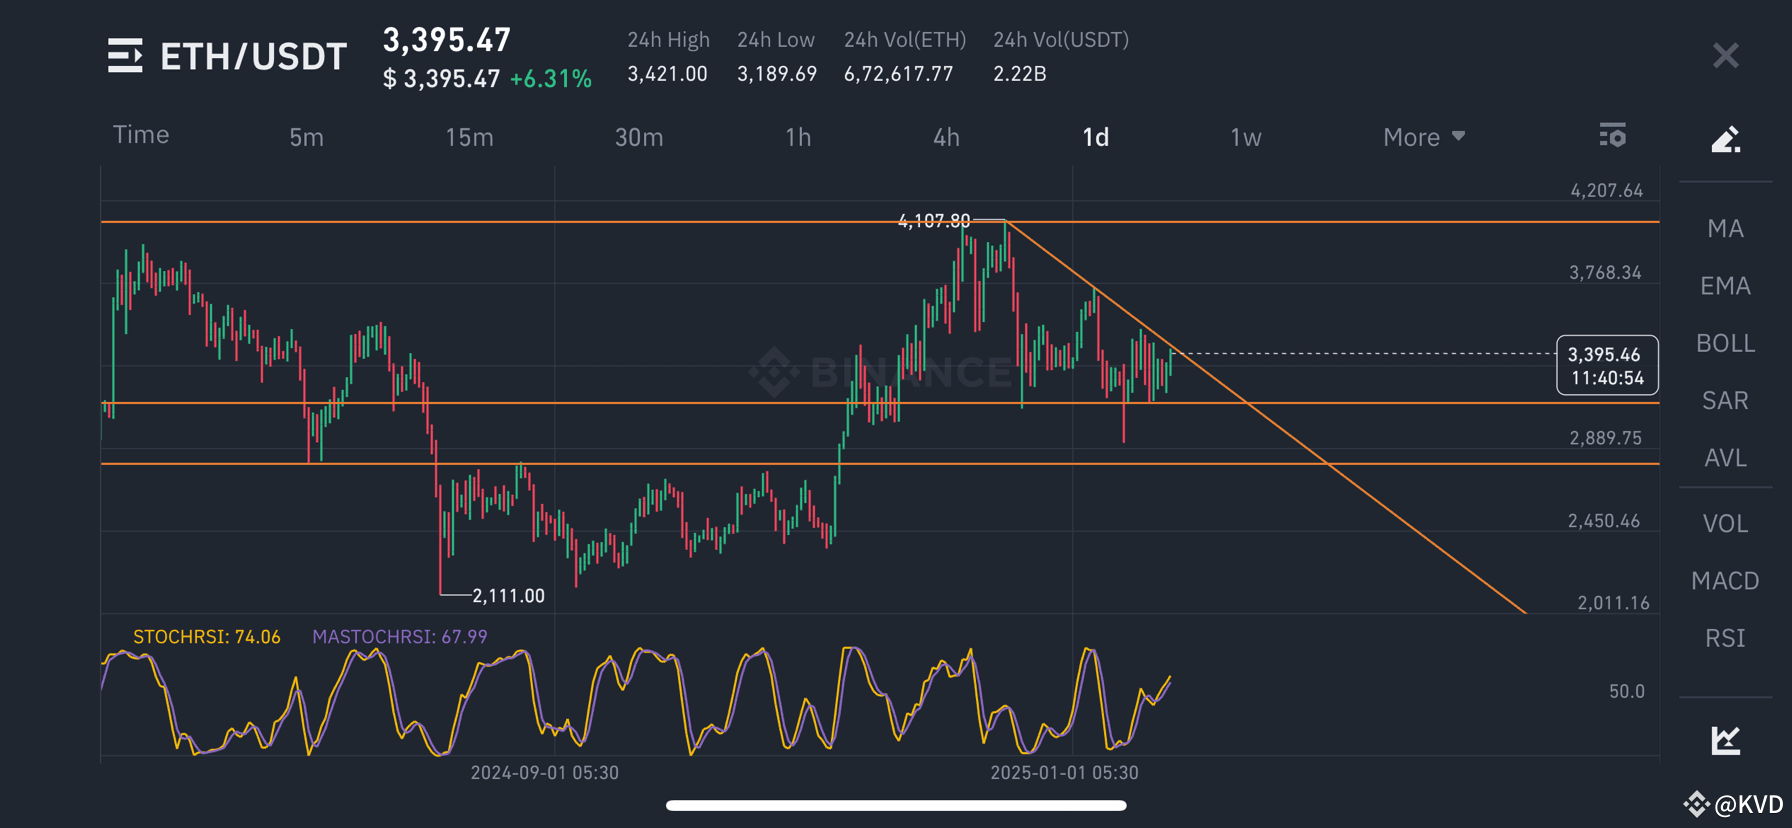Select the 1h timeframe
This screenshot has height=828, width=1792.
pyautogui.click(x=798, y=137)
